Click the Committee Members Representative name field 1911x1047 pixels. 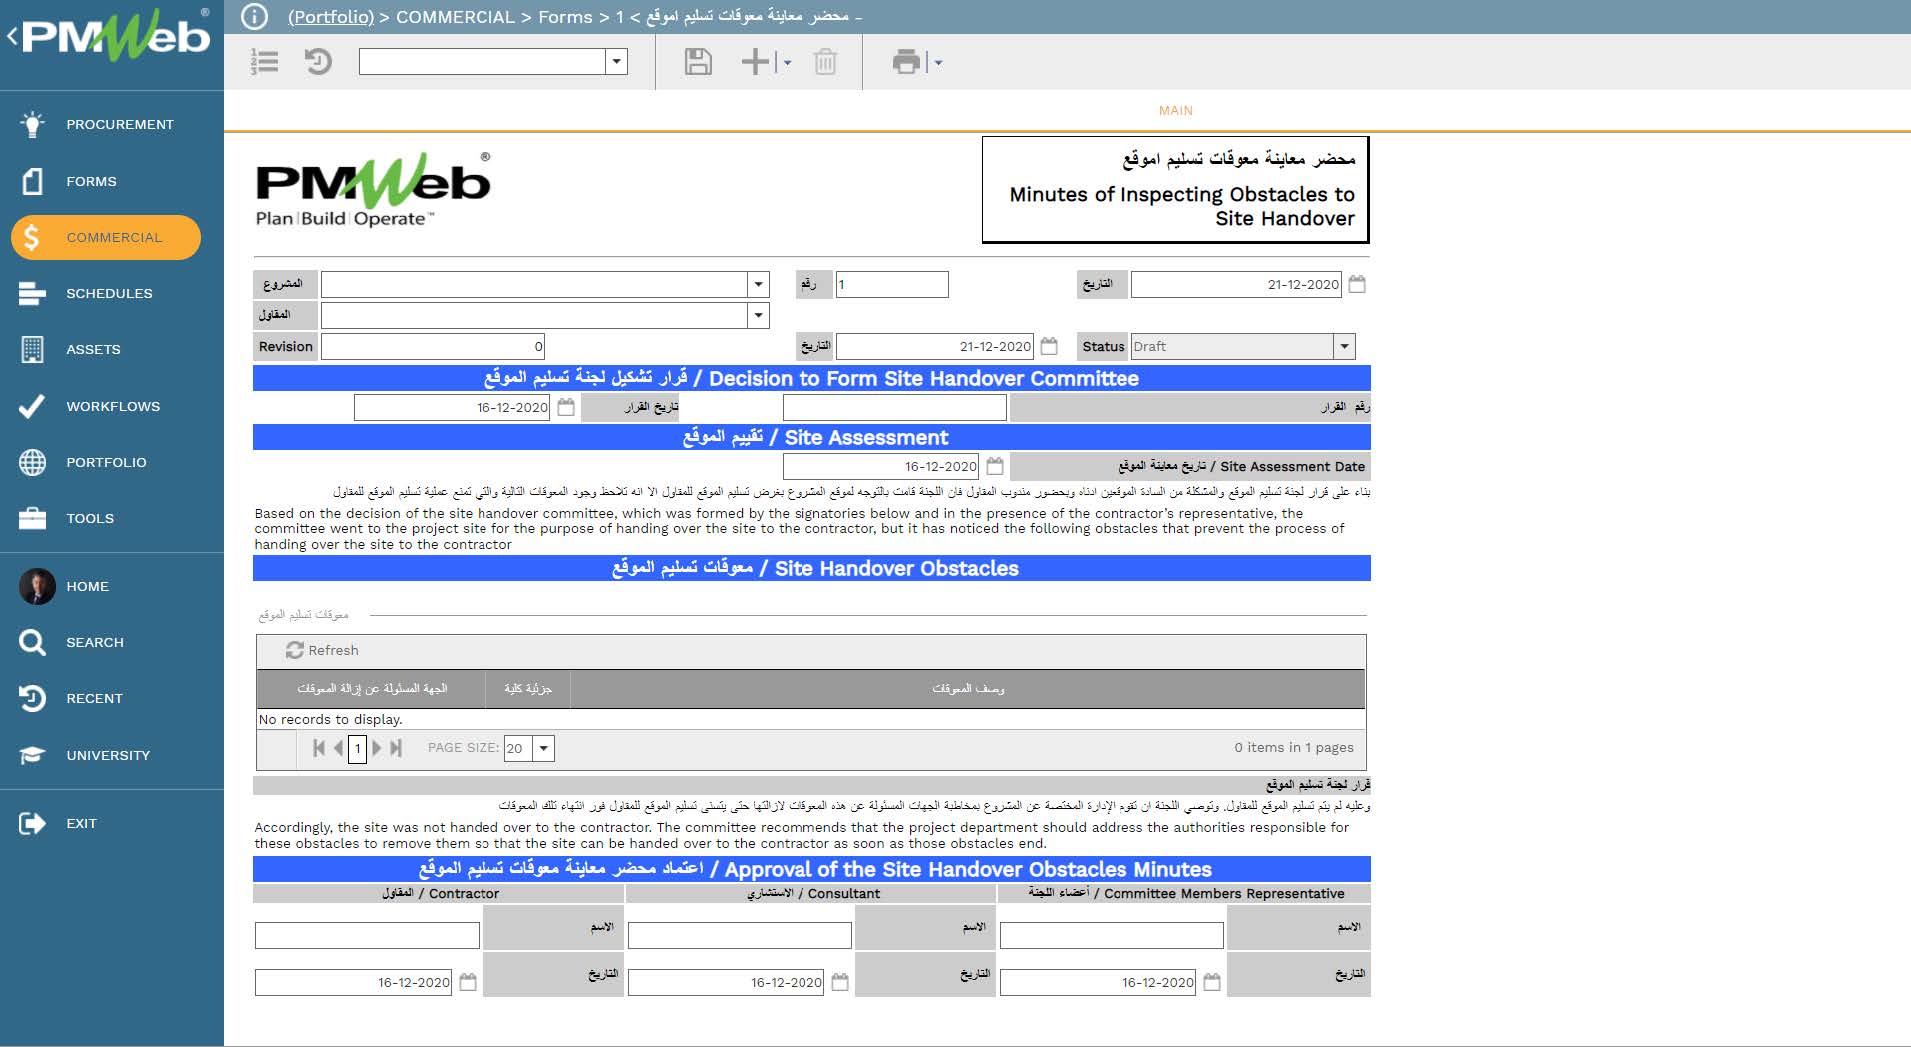pyautogui.click(x=1112, y=935)
